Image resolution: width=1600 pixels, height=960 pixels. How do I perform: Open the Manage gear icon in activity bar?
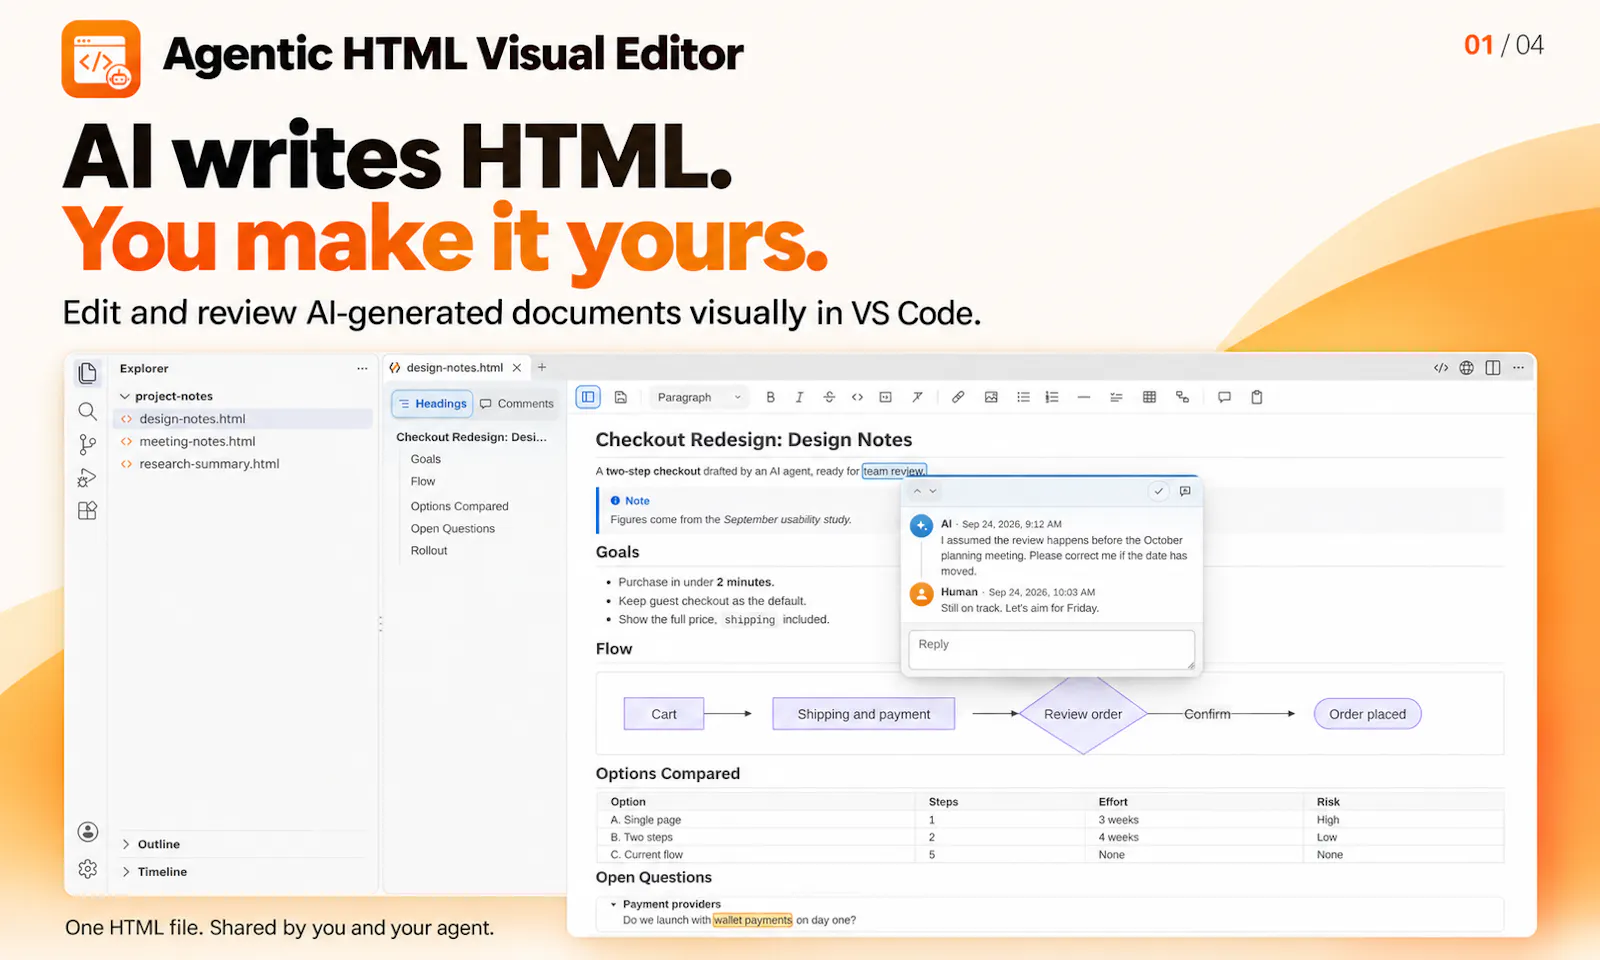click(x=88, y=869)
